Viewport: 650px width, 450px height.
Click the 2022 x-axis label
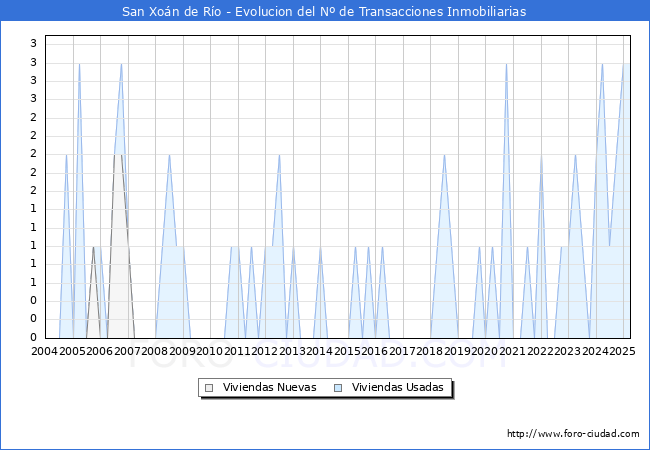click(x=540, y=351)
